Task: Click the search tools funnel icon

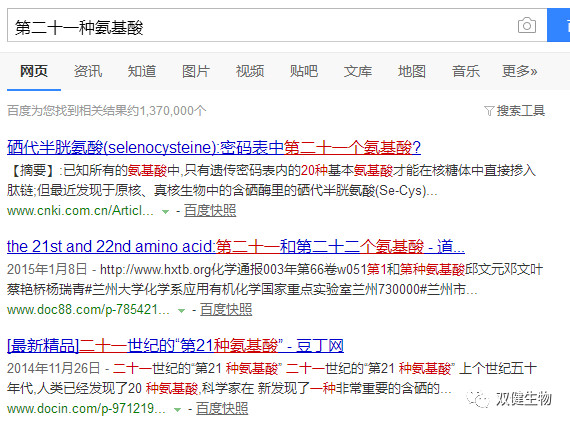Action: coord(489,111)
